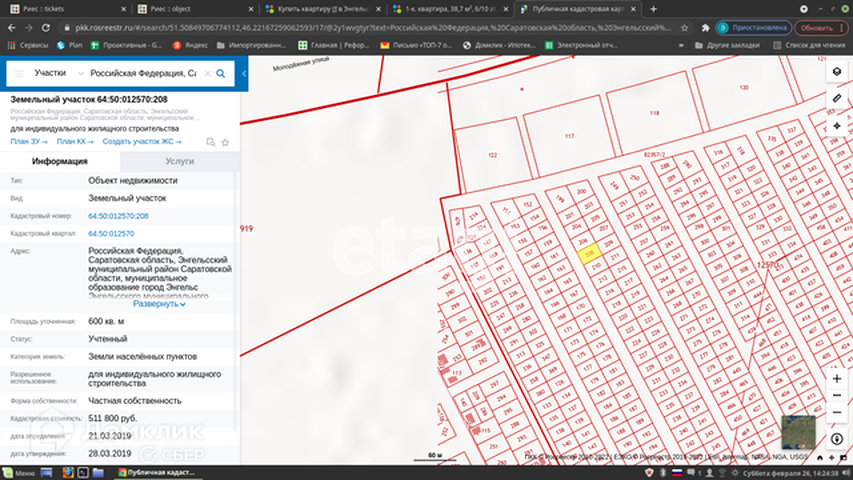This screenshot has width=853, height=480.
Task: Select the highlighted yellow parcel 208 on the map
Action: click(x=590, y=254)
